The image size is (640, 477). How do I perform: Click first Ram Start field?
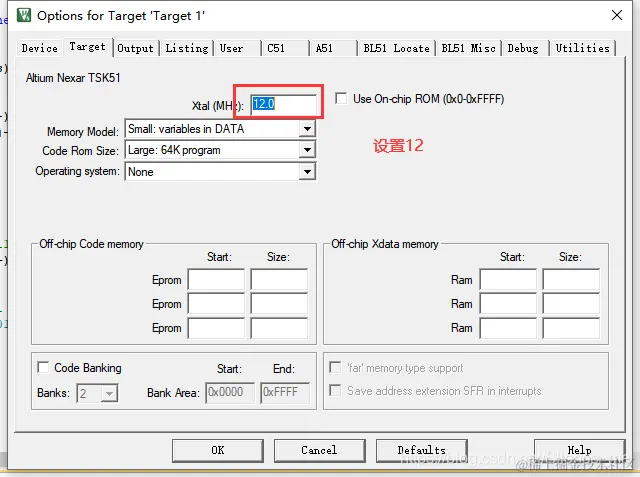point(508,280)
